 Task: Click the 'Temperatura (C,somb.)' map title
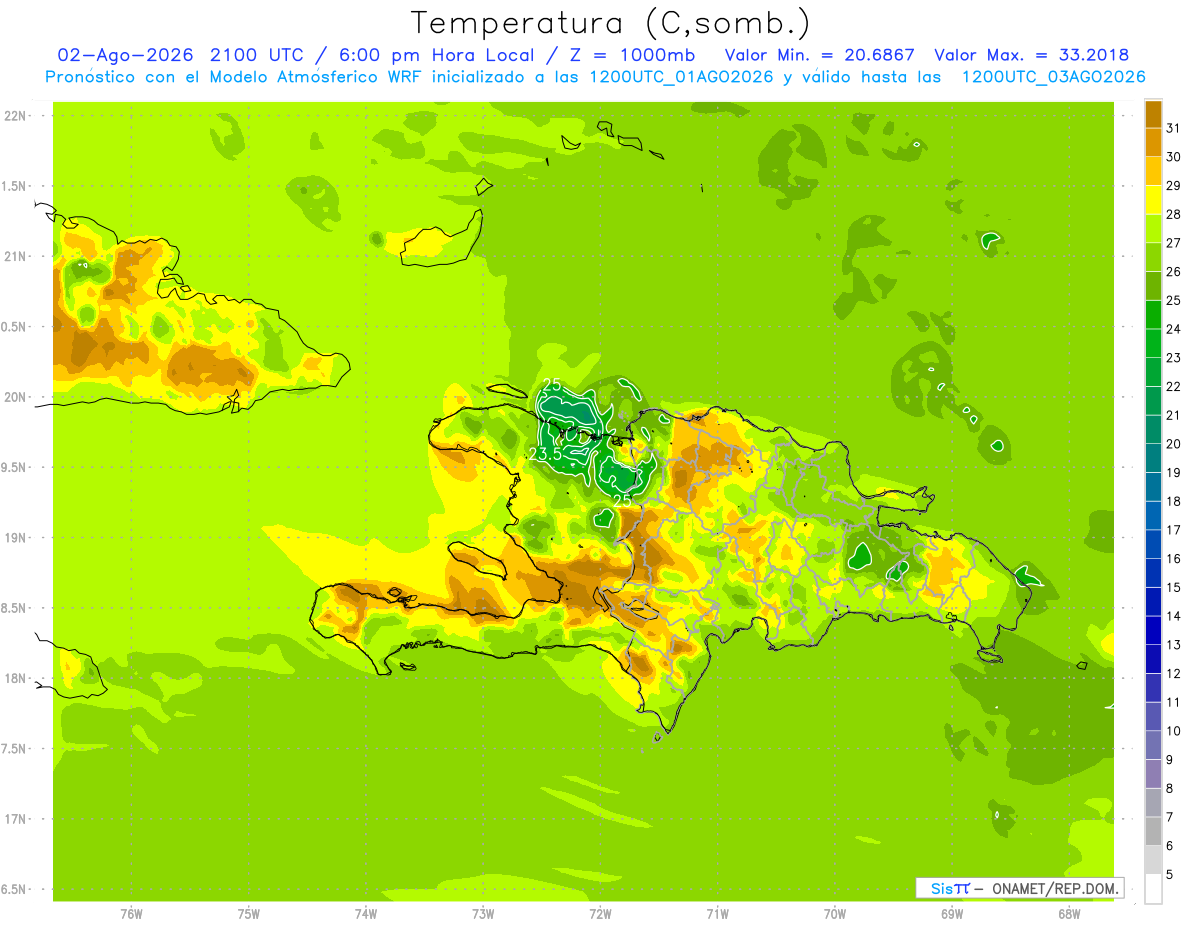pyautogui.click(x=611, y=22)
